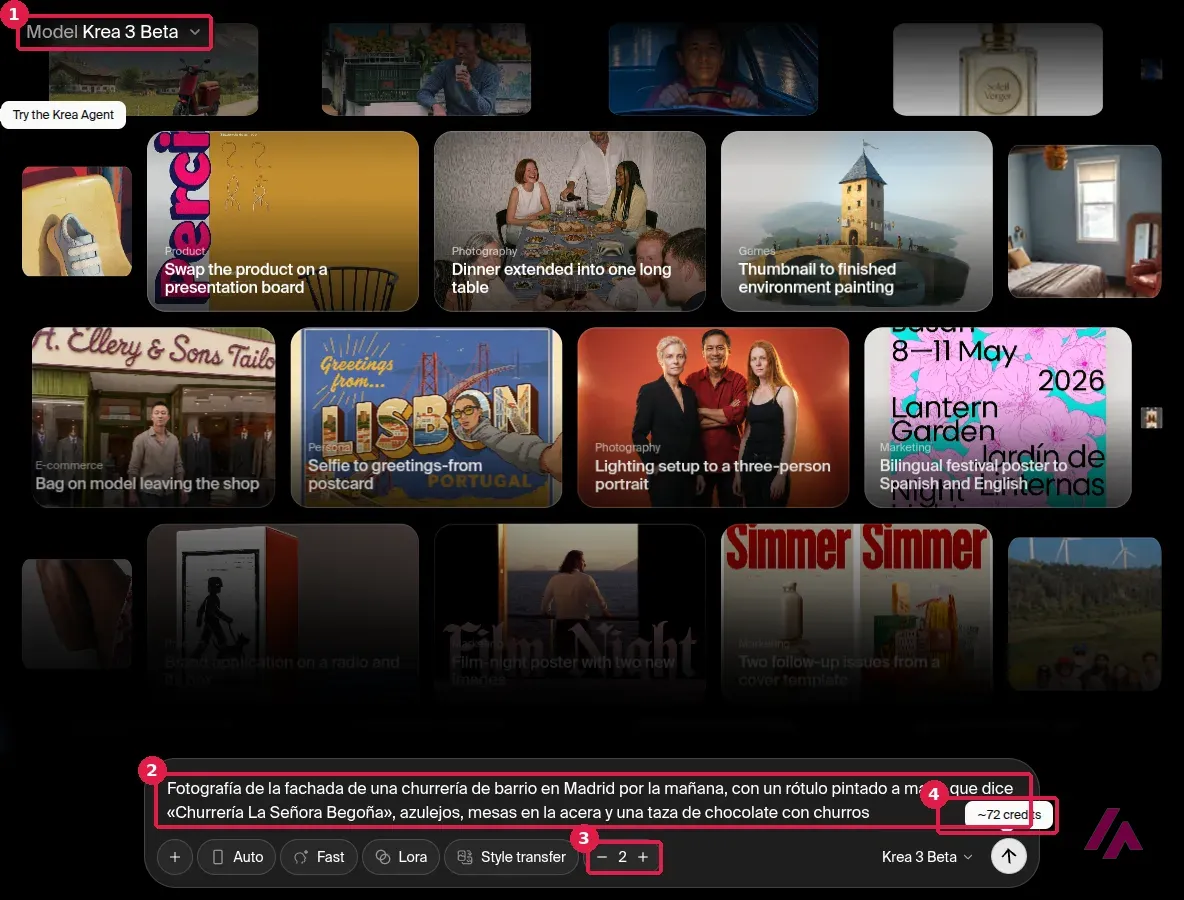The width and height of the screenshot is (1184, 900).
Task: Click the image count value 2
Action: point(622,857)
